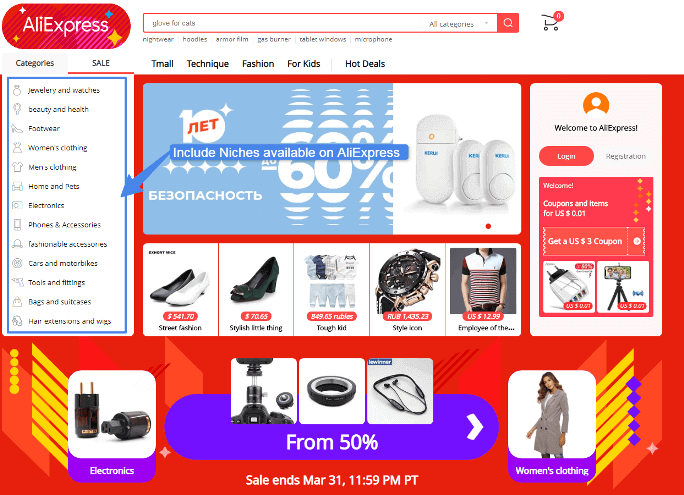Click the Men's clothing shirt icon
The height and width of the screenshot is (495, 684).
coord(17,167)
